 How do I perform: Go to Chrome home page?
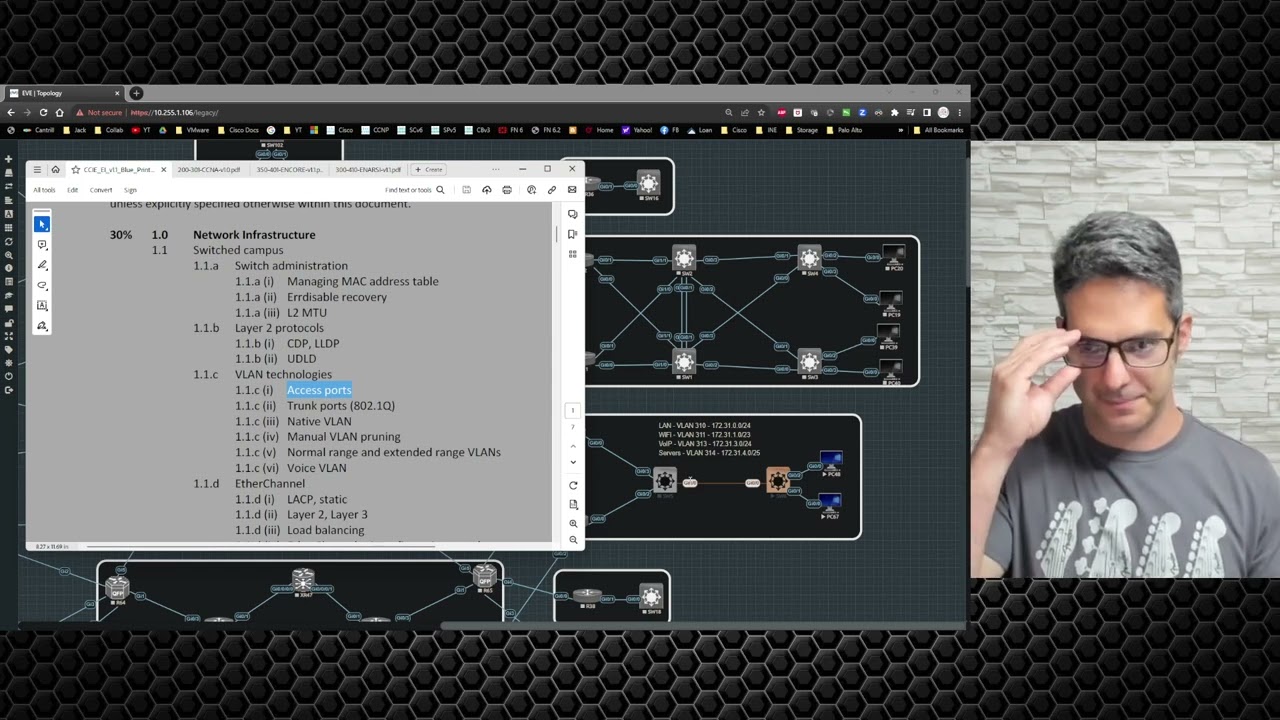coord(59,113)
